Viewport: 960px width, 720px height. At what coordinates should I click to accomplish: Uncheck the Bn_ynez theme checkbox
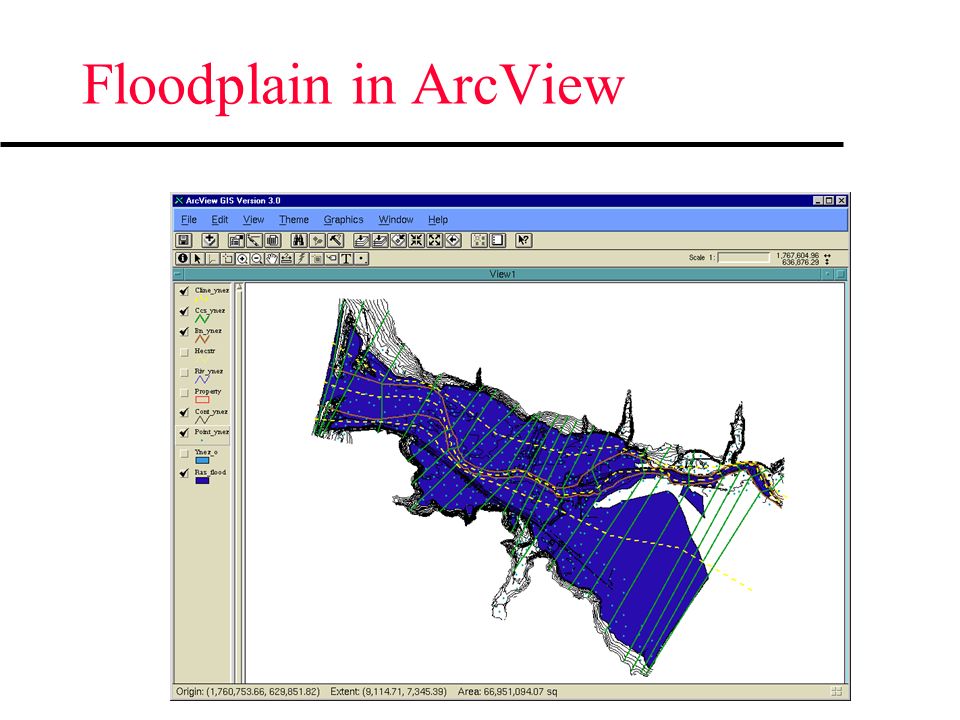[x=184, y=331]
